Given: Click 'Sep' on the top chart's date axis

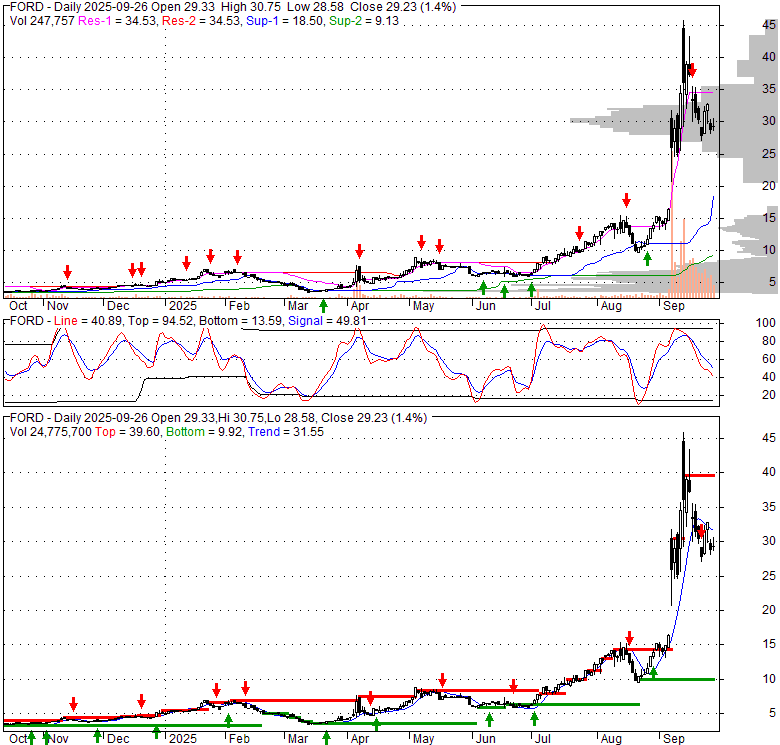Looking at the screenshot, I should 674,306.
